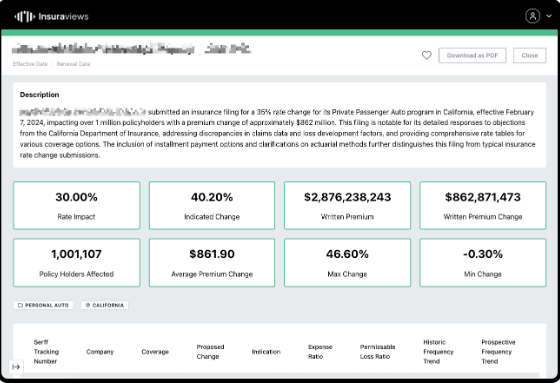Image resolution: width=560 pixels, height=385 pixels.
Task: Expand the account dropdown chevron
Action: coord(549,16)
